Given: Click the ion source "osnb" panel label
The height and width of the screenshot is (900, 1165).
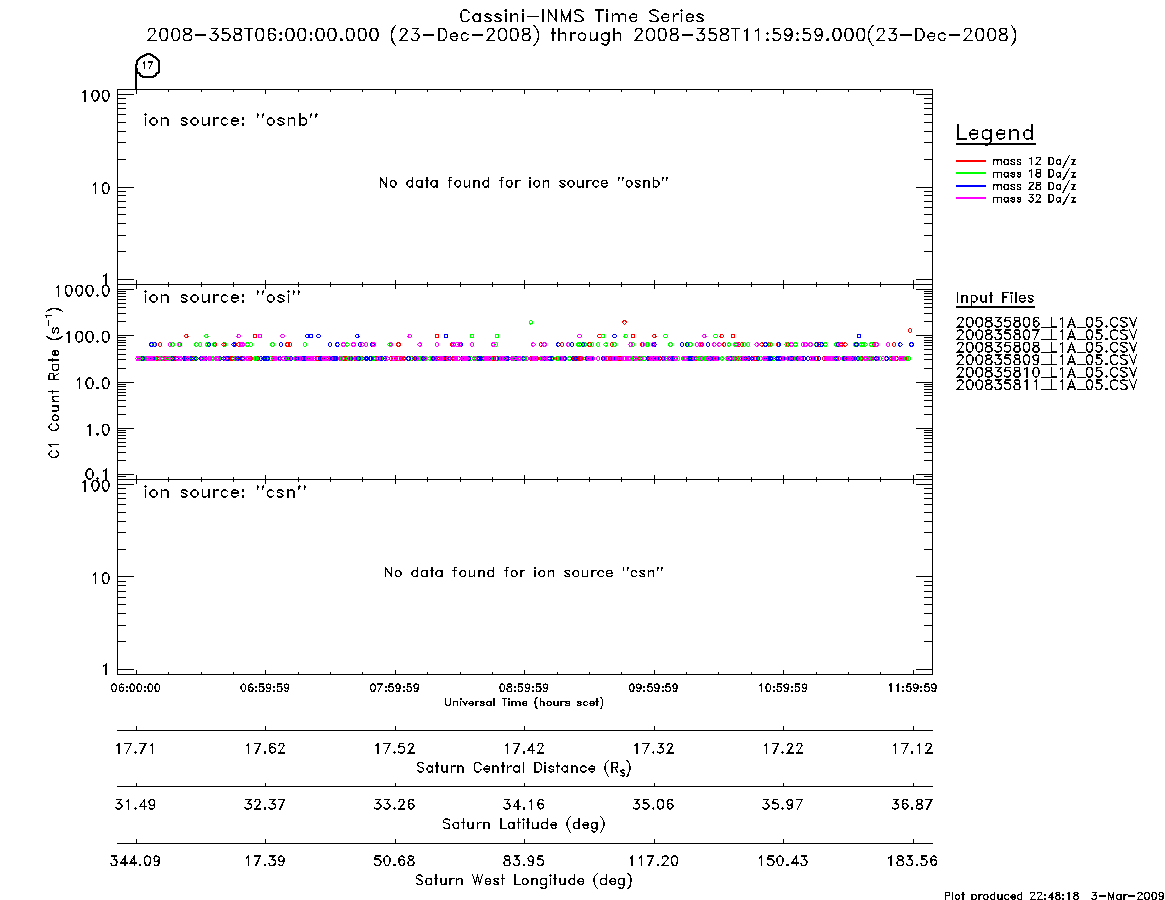Looking at the screenshot, I should coord(231,120).
